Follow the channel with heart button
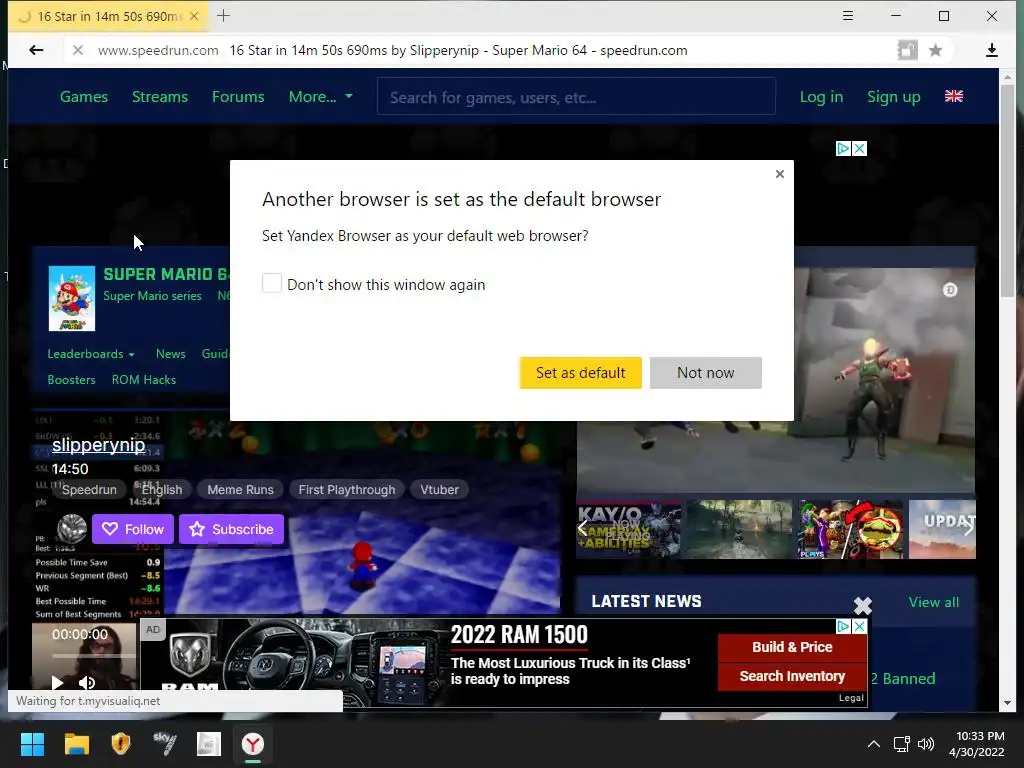 133,529
